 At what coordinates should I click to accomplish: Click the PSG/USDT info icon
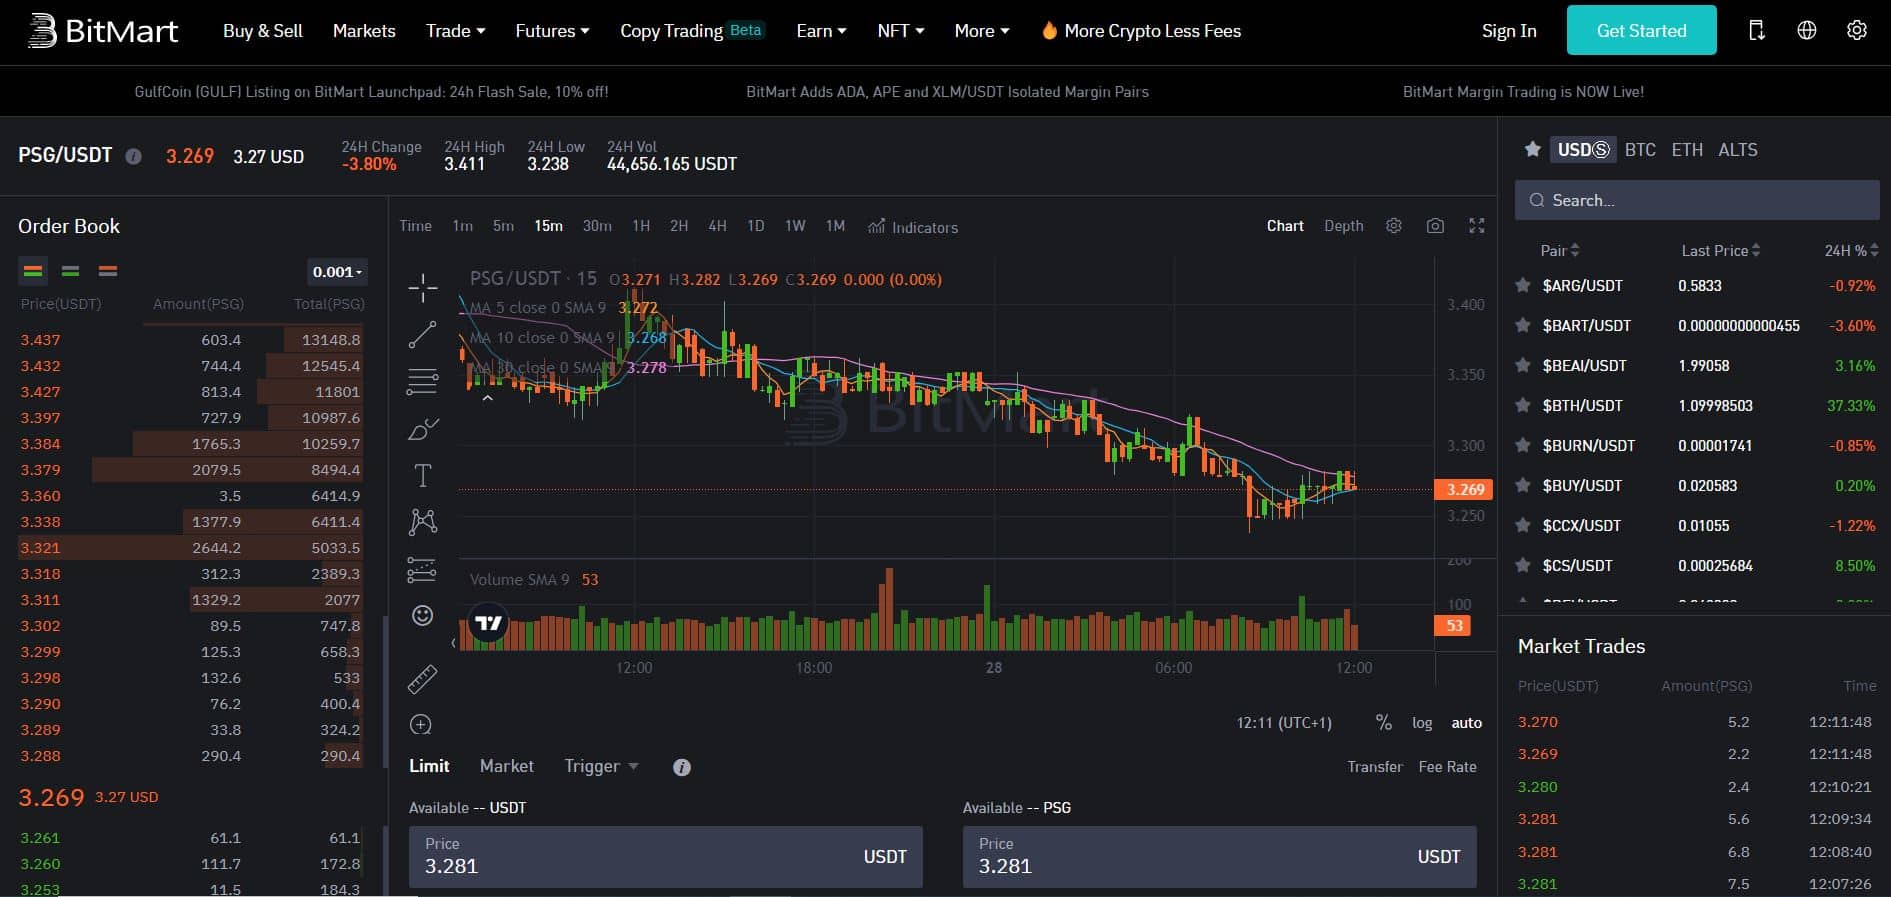click(133, 156)
